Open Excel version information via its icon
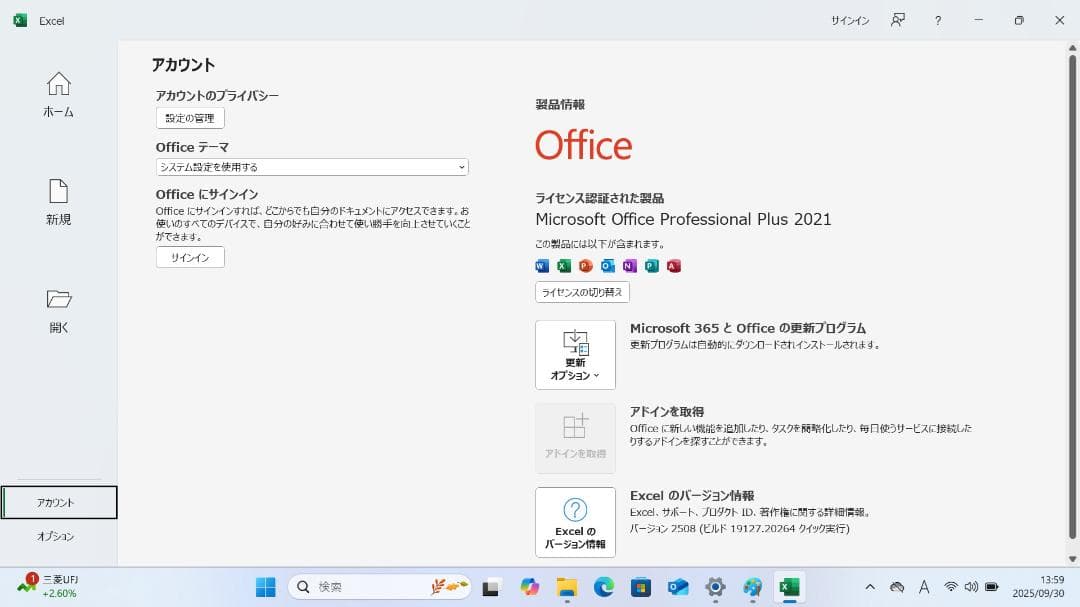The height and width of the screenshot is (607, 1080). tap(575, 521)
